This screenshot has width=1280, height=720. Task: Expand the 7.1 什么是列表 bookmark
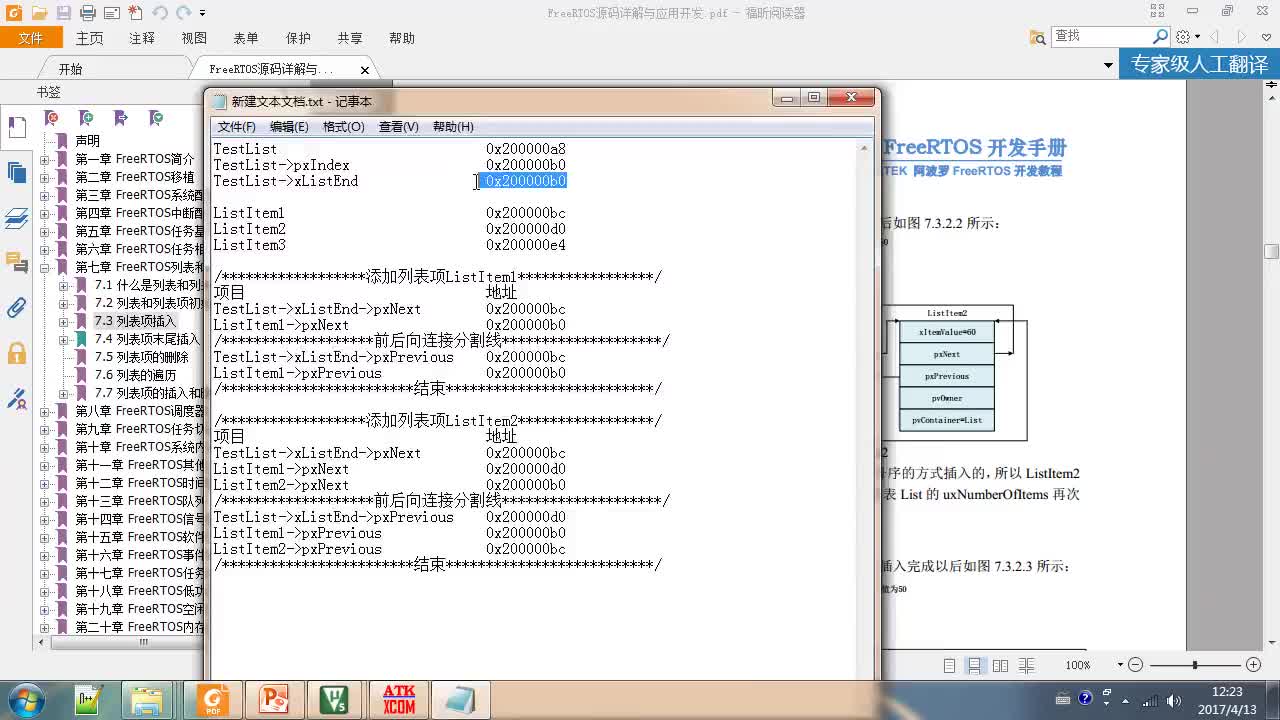63,285
